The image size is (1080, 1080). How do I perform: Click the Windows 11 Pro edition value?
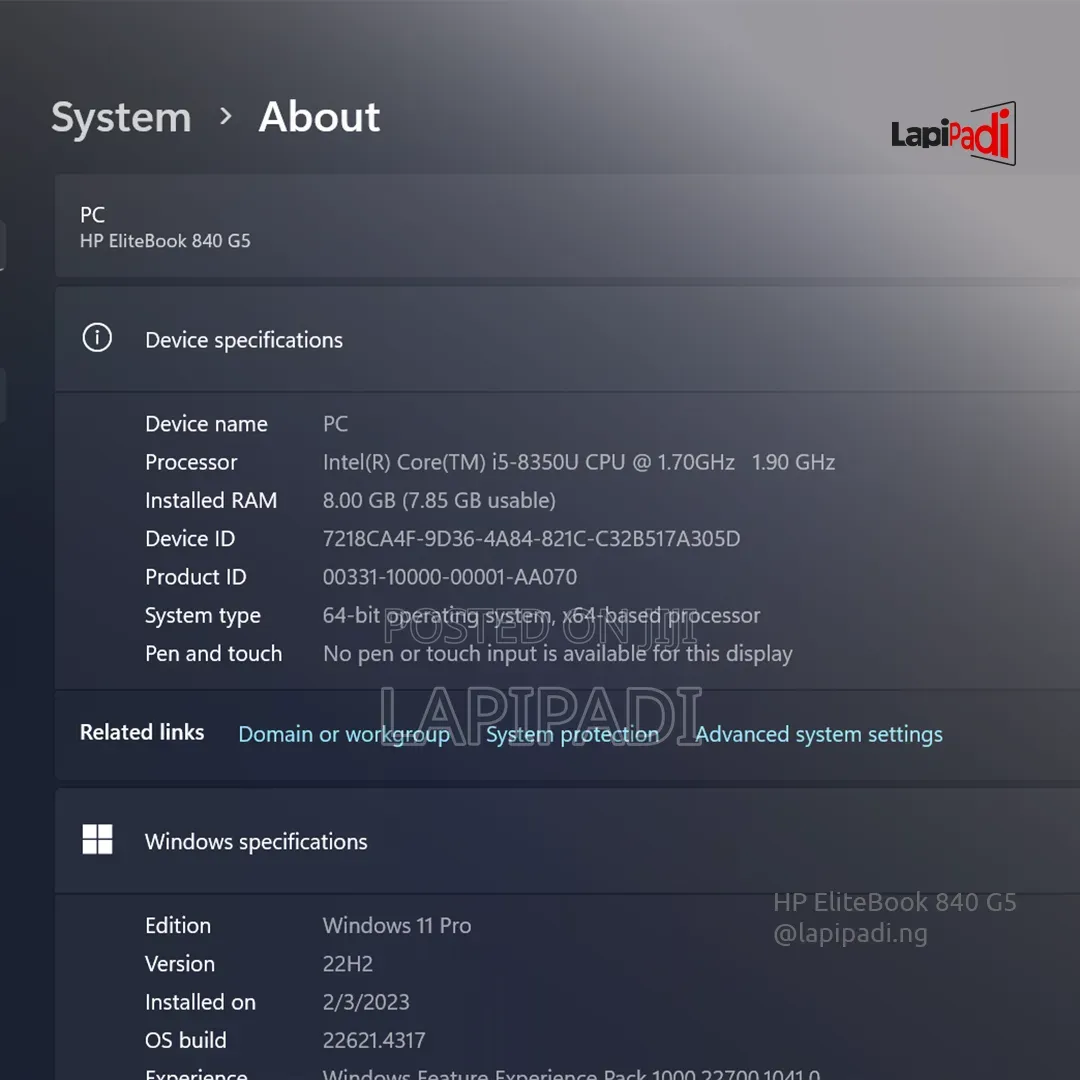click(x=397, y=926)
